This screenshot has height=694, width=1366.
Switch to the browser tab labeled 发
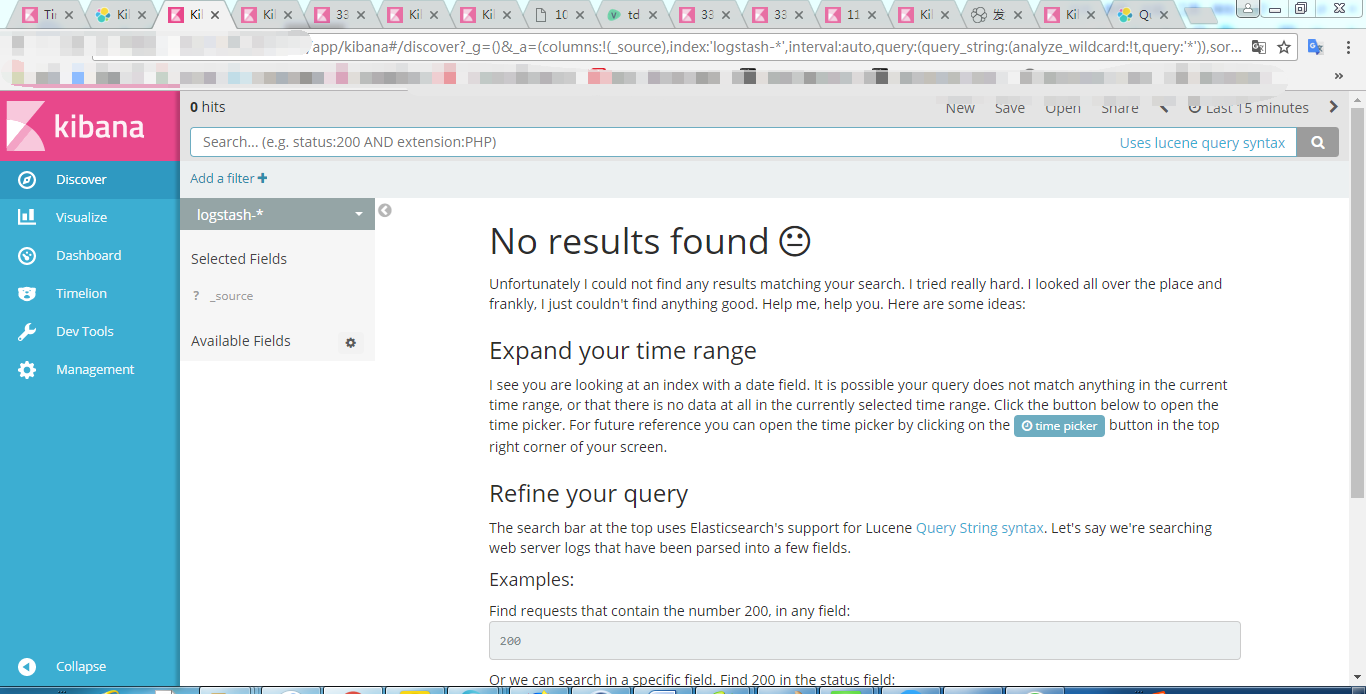pyautogui.click(x=996, y=15)
